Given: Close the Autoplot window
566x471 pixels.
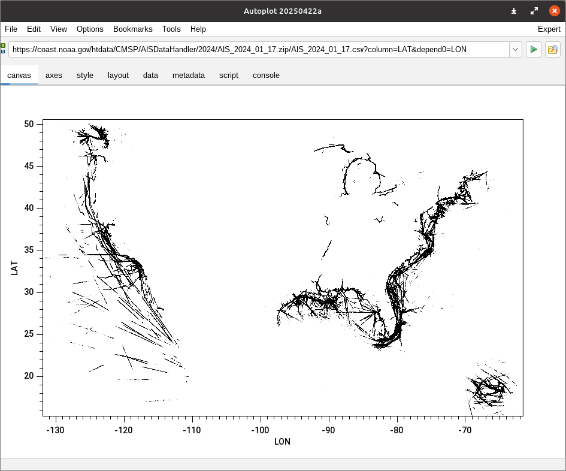Looking at the screenshot, I should pyautogui.click(x=554, y=11).
